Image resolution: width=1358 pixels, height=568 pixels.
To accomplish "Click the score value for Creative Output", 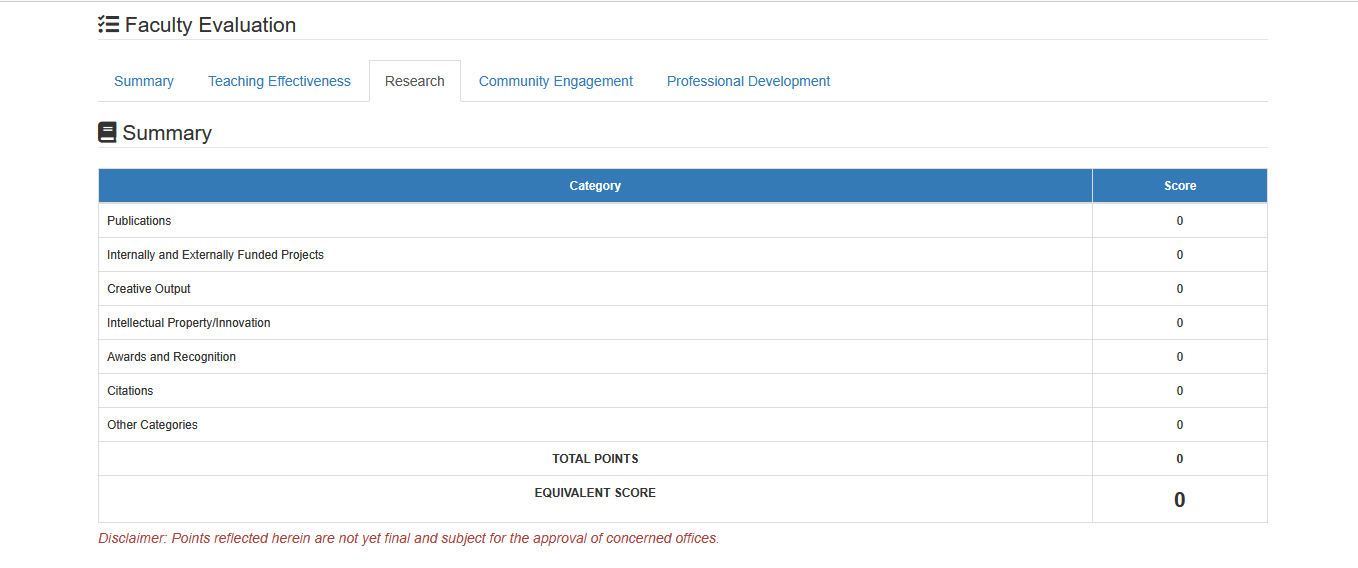I will 1180,289.
